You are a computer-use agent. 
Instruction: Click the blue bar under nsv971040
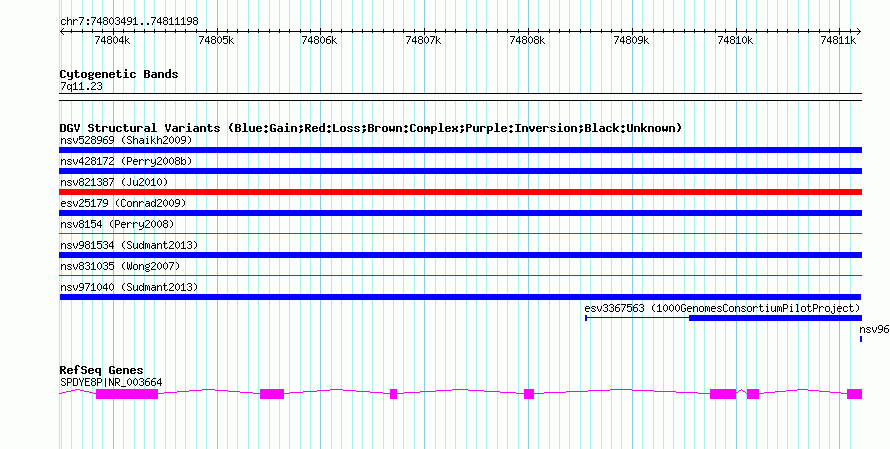(460, 297)
